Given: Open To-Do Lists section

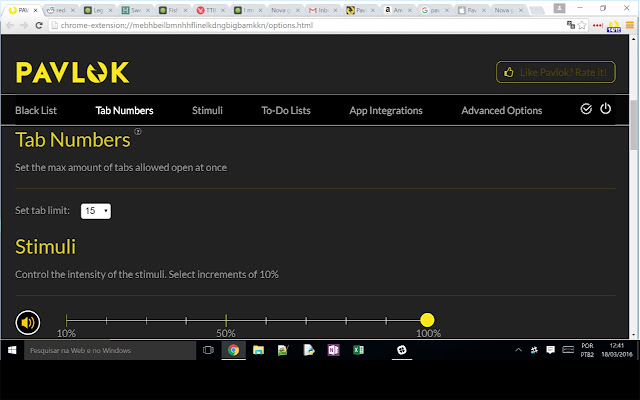Looking at the screenshot, I should click(x=286, y=110).
